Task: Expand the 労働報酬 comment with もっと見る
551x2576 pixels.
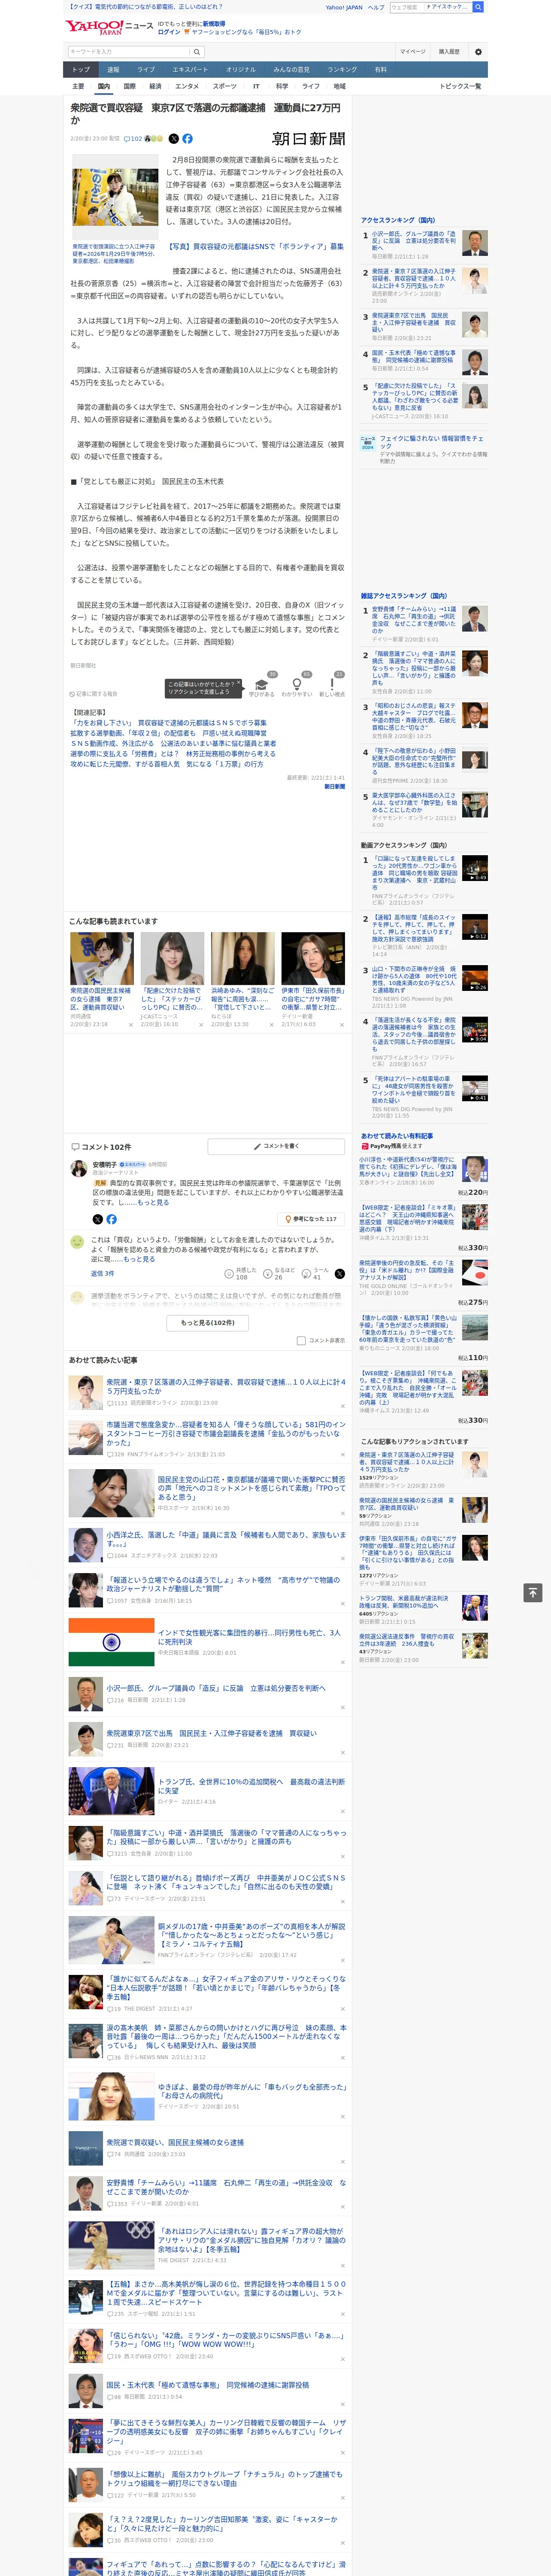Action: pos(140,1259)
